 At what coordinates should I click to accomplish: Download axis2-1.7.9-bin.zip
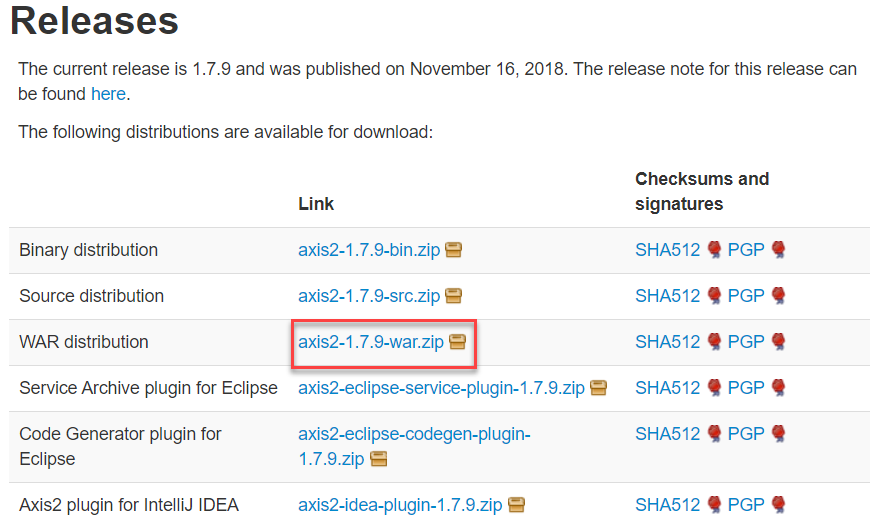[369, 250]
